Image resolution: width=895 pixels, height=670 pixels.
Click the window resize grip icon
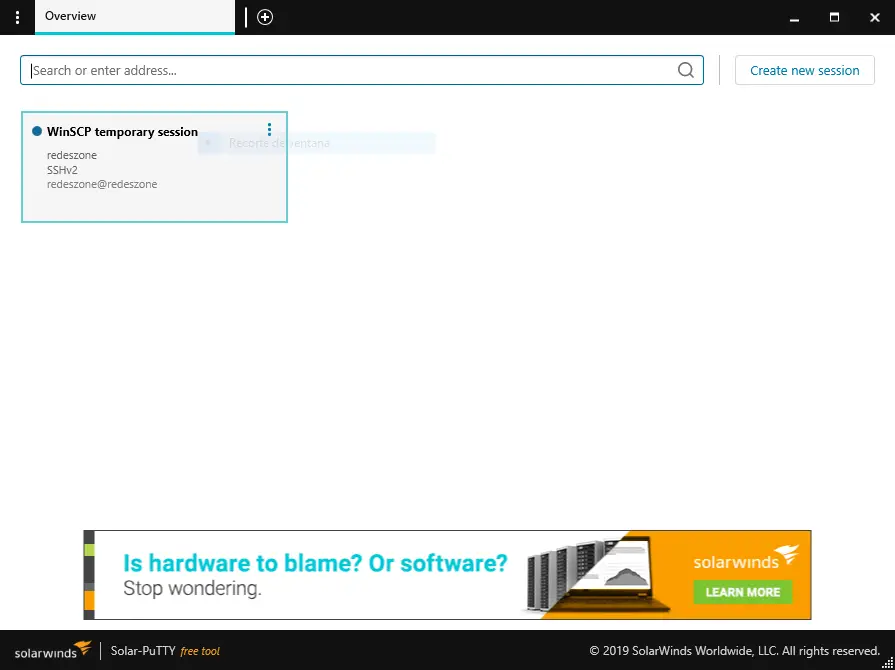[888, 663]
